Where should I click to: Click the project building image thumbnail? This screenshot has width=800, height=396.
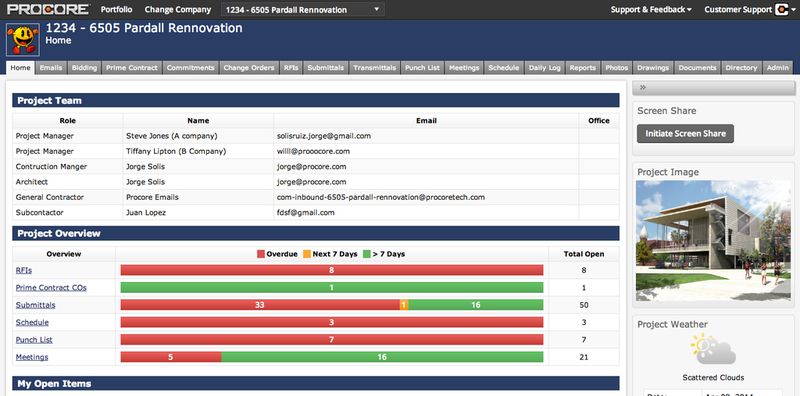[713, 241]
